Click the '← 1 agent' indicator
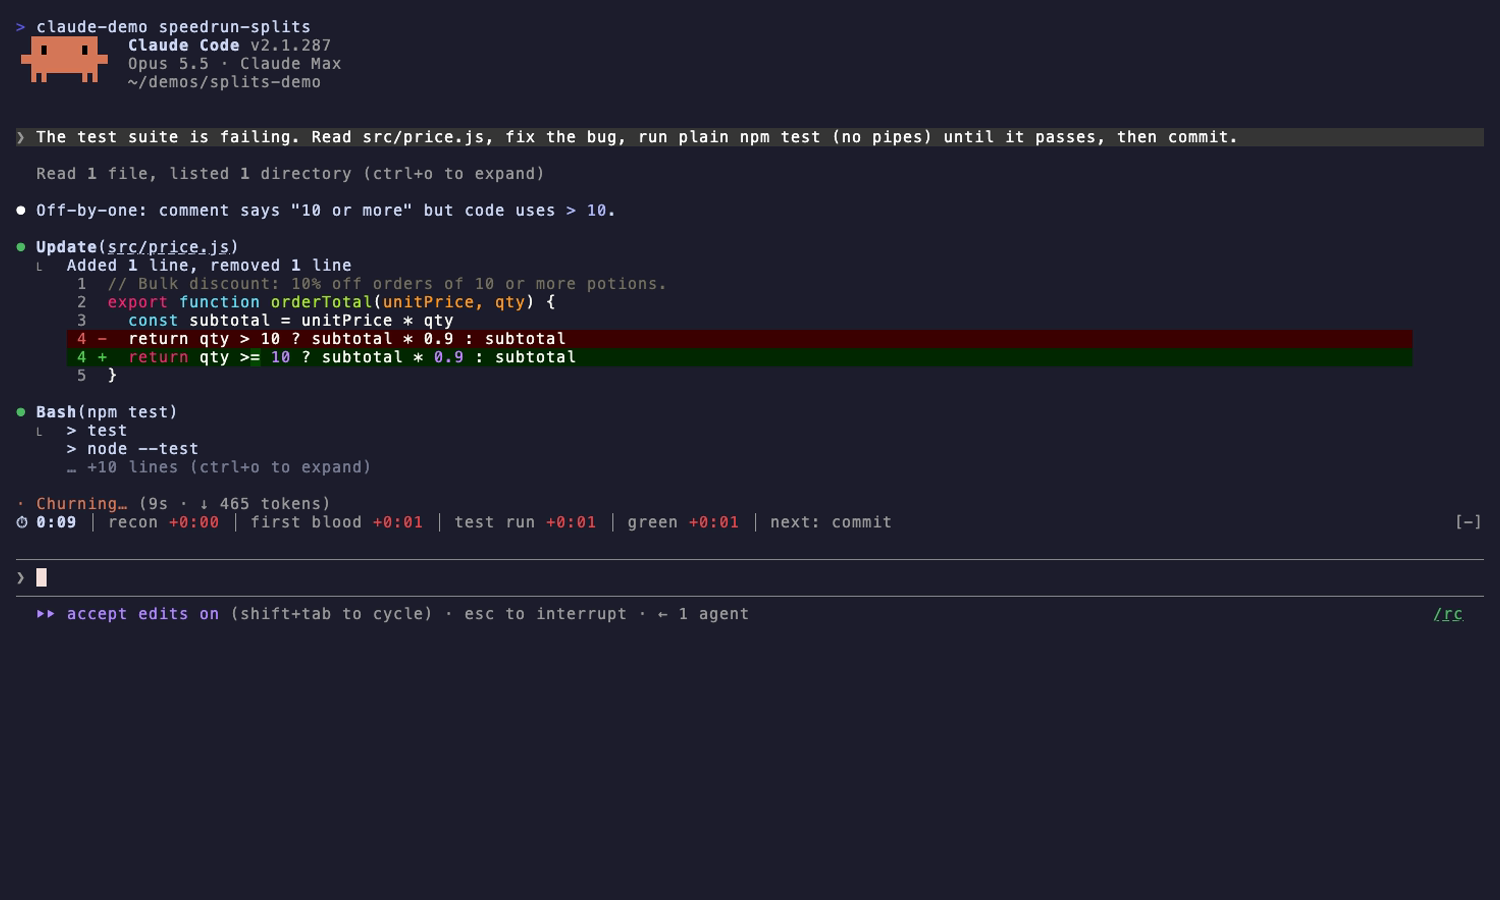 703,614
